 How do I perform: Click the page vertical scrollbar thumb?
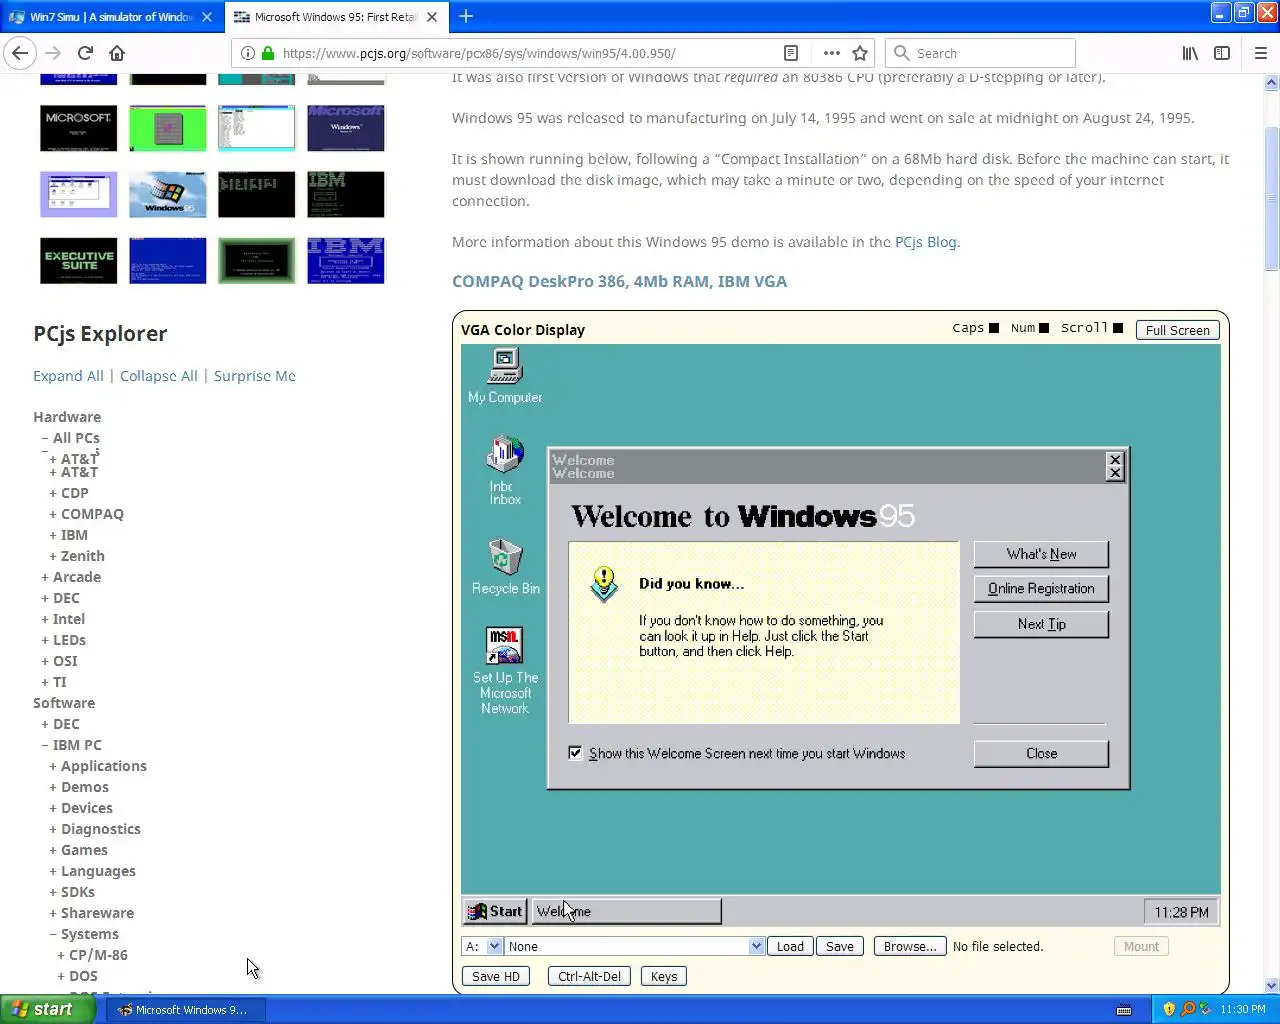point(1272,198)
